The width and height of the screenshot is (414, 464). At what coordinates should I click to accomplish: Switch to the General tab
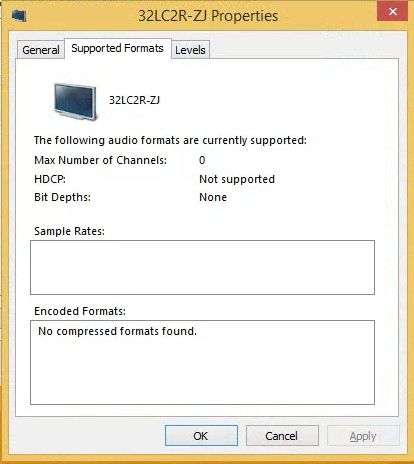41,50
